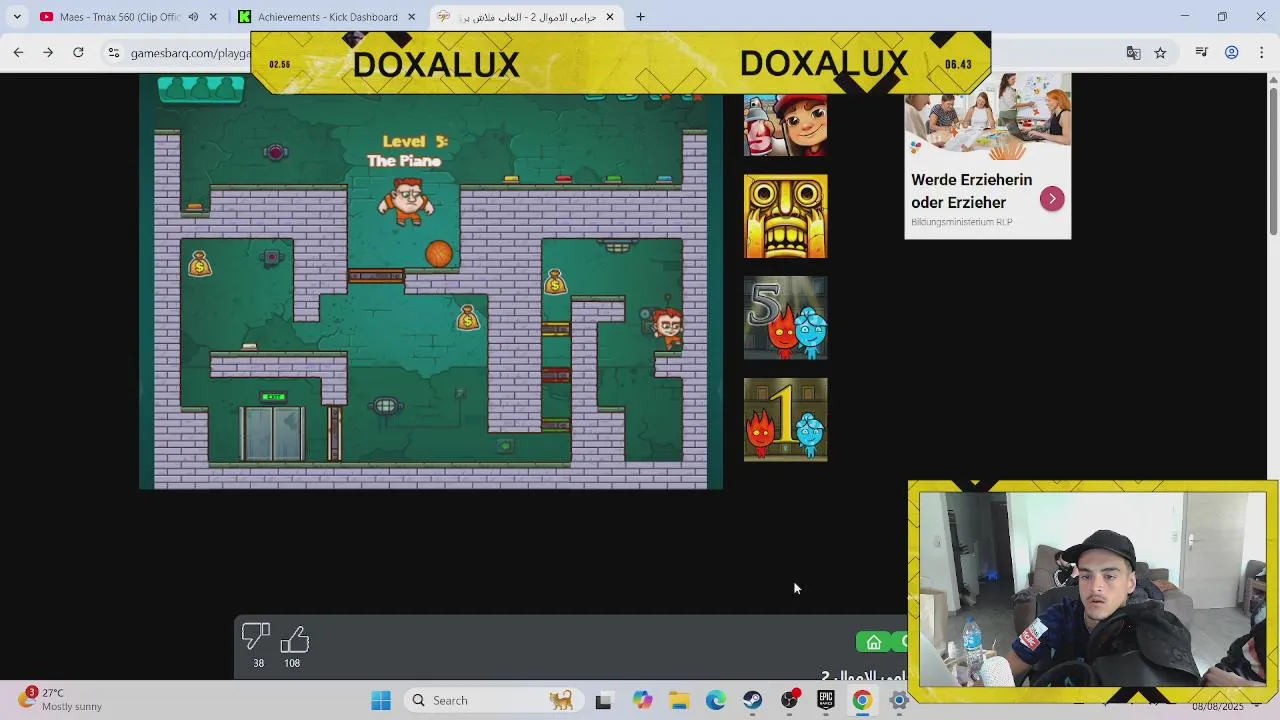This screenshot has height=720, width=1280.
Task: Go forward in browser history
Action: (x=48, y=53)
